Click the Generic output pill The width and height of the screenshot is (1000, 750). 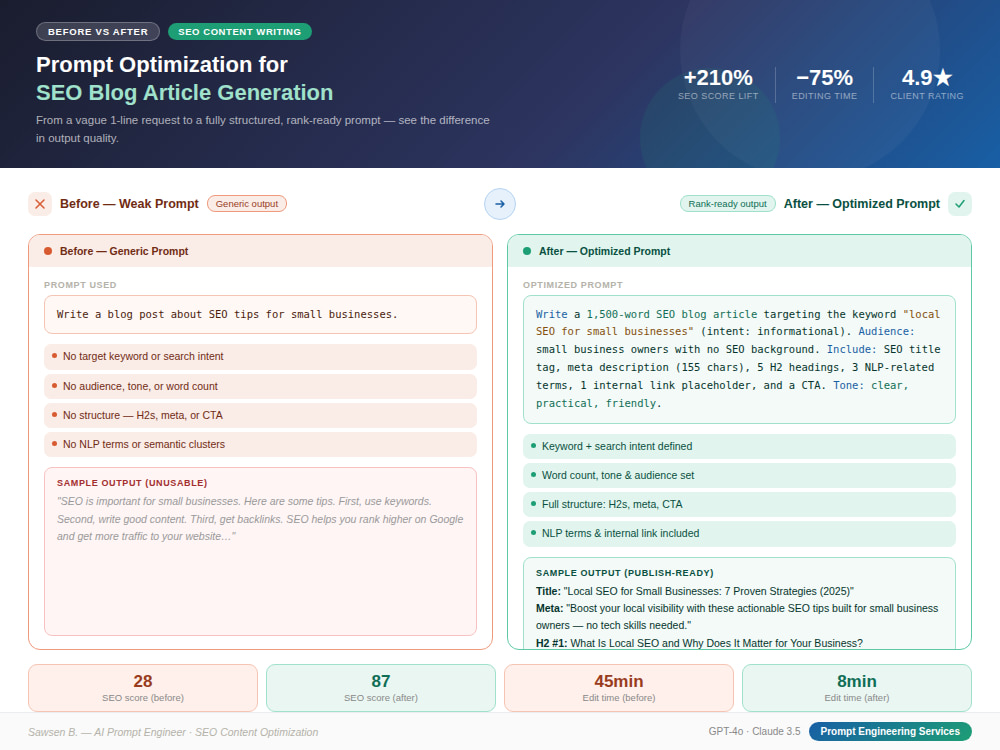[247, 204]
